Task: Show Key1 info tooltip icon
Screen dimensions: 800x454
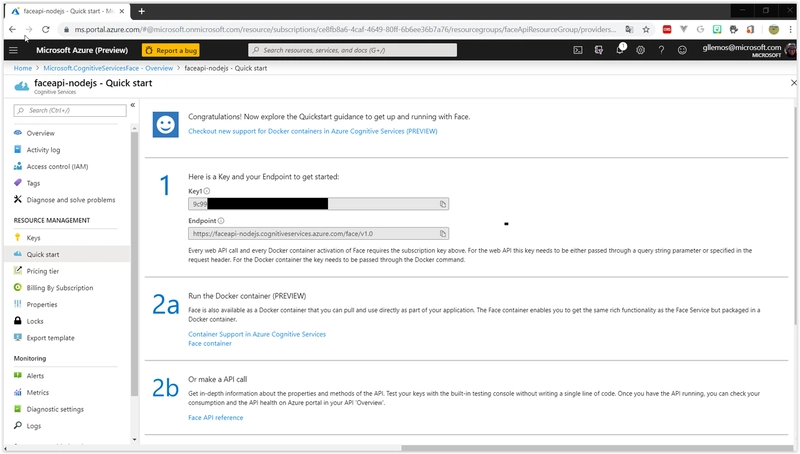Action: coord(207,191)
